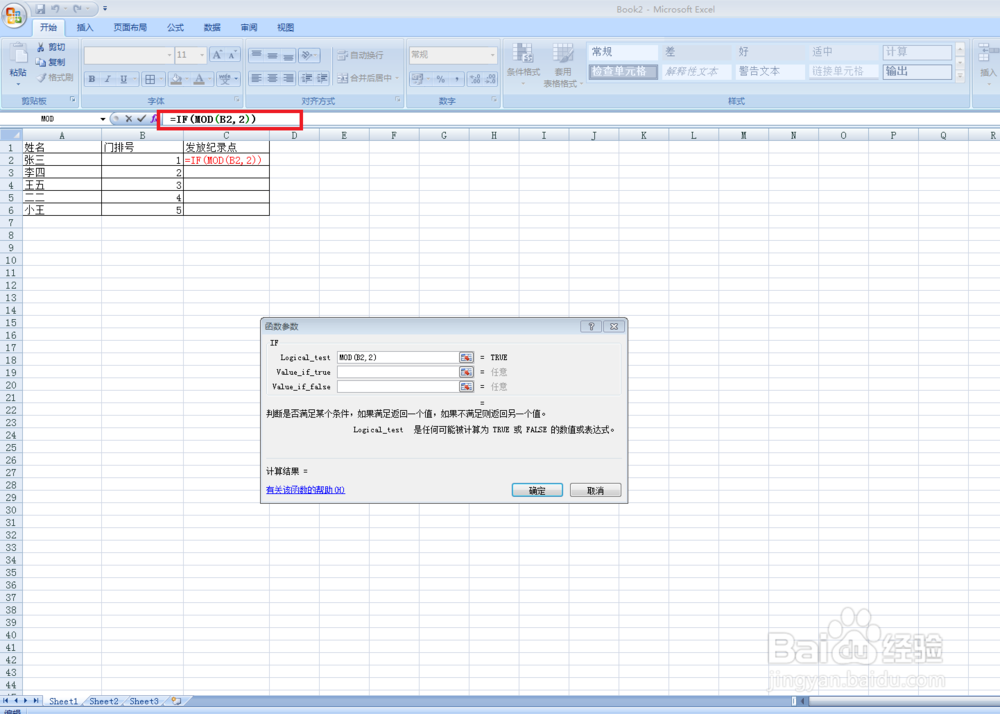Open the Insert (插入) cells dropdown
The height and width of the screenshot is (714, 1000).
(x=987, y=65)
